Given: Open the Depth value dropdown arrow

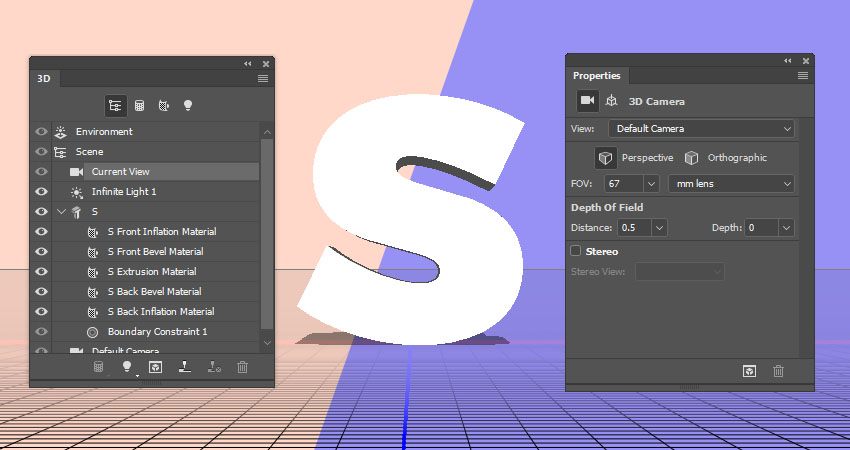Looking at the screenshot, I should (x=787, y=228).
